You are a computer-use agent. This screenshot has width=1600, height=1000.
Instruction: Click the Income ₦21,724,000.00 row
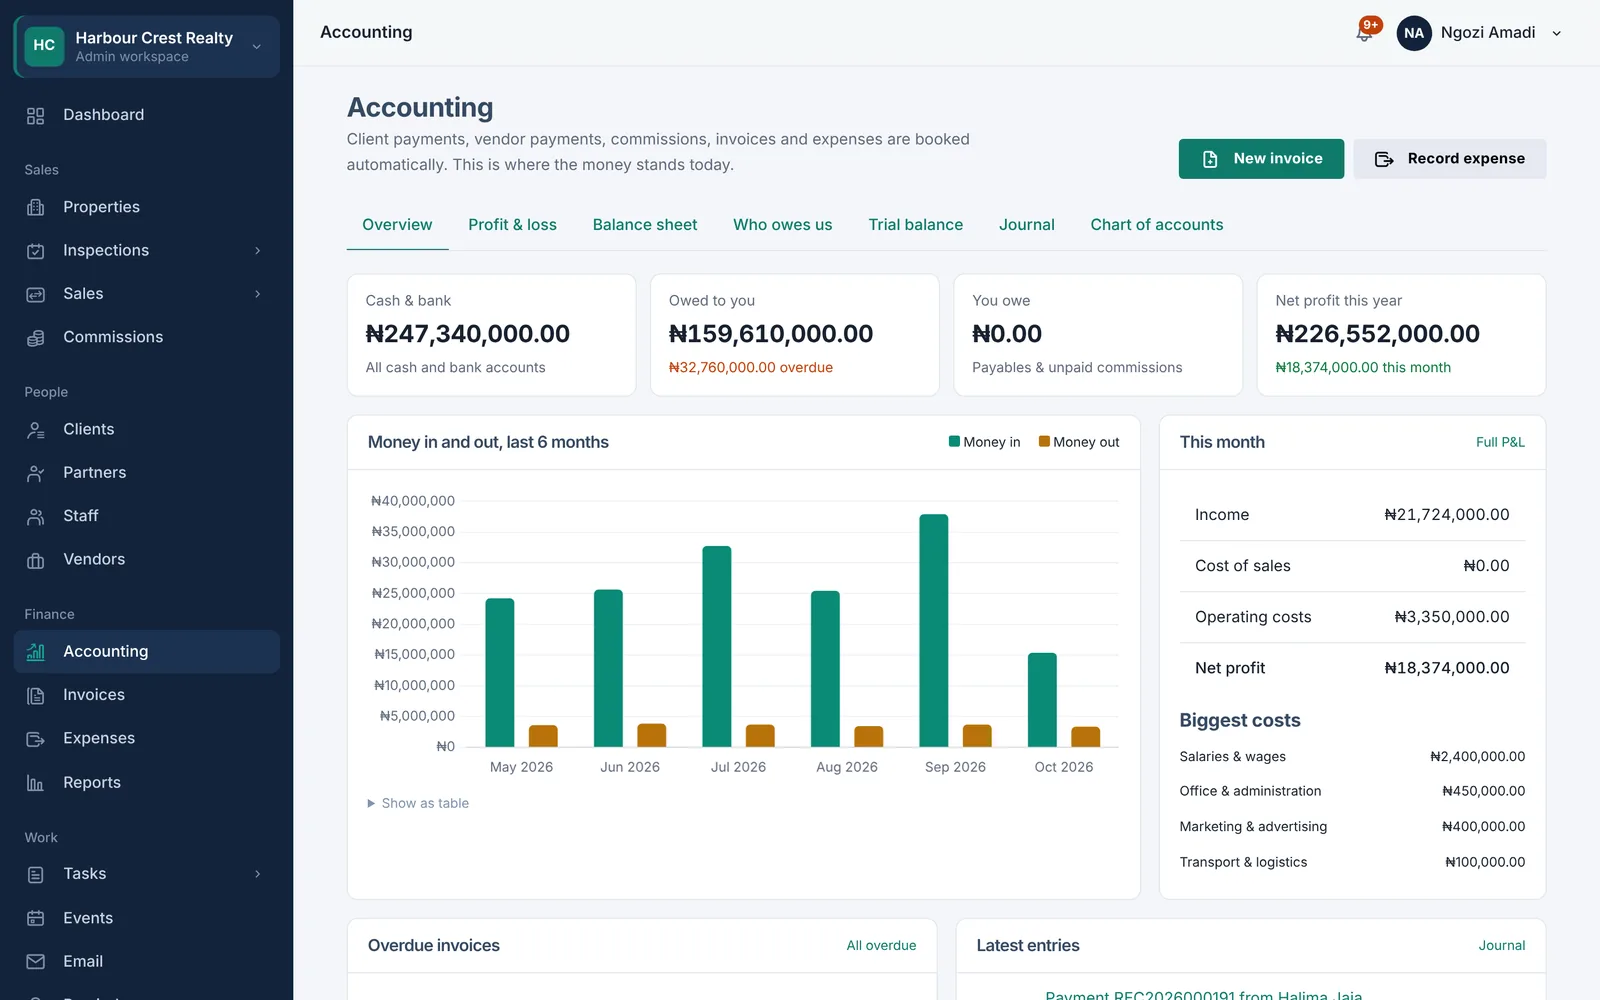1352,515
